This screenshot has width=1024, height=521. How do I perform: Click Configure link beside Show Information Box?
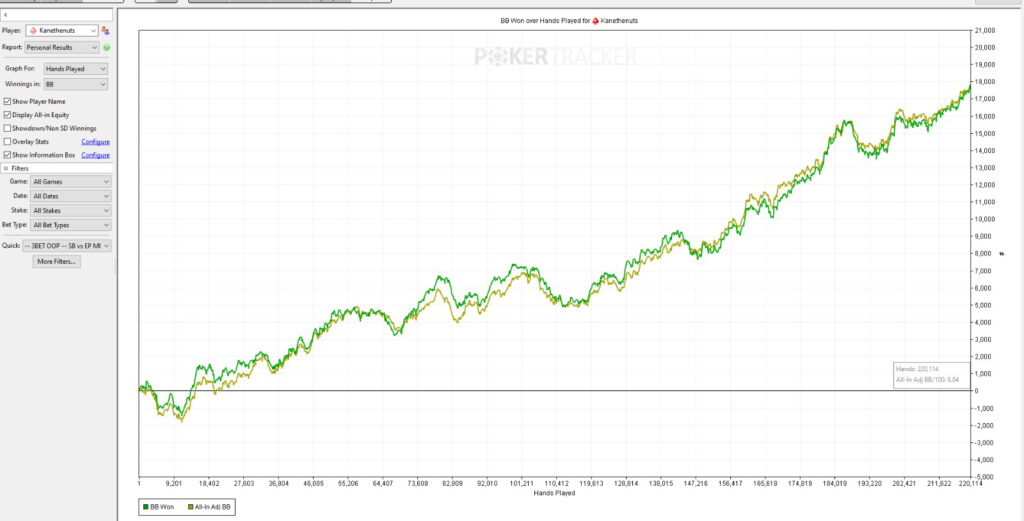point(95,155)
